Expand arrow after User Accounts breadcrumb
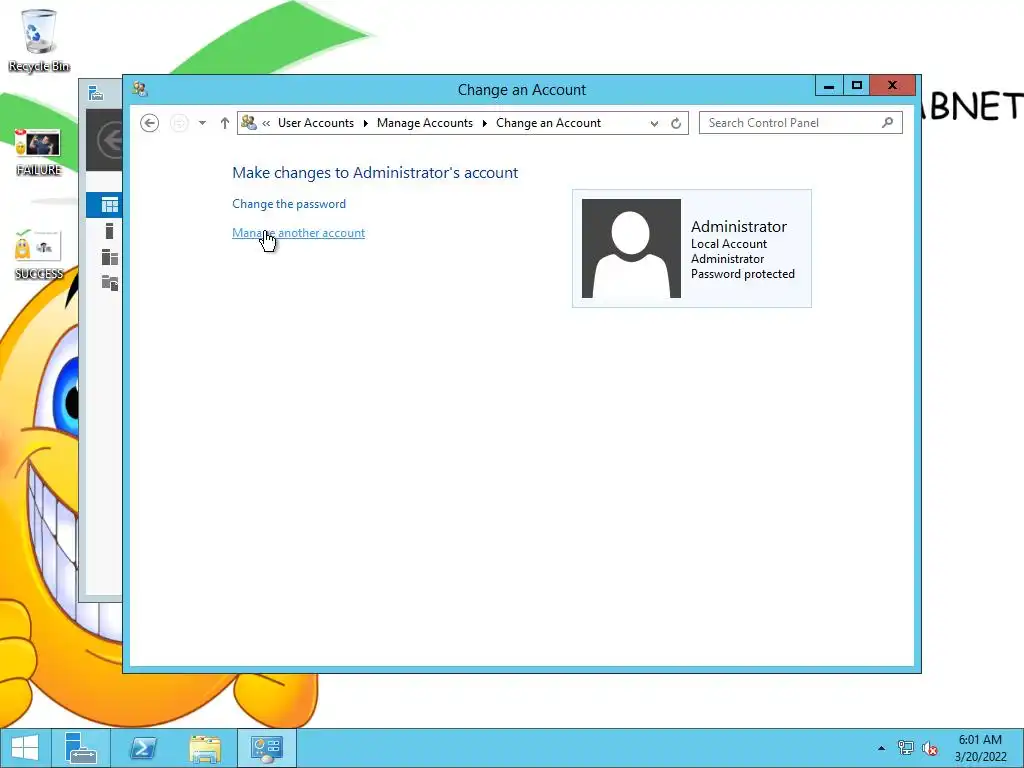 [x=366, y=123]
